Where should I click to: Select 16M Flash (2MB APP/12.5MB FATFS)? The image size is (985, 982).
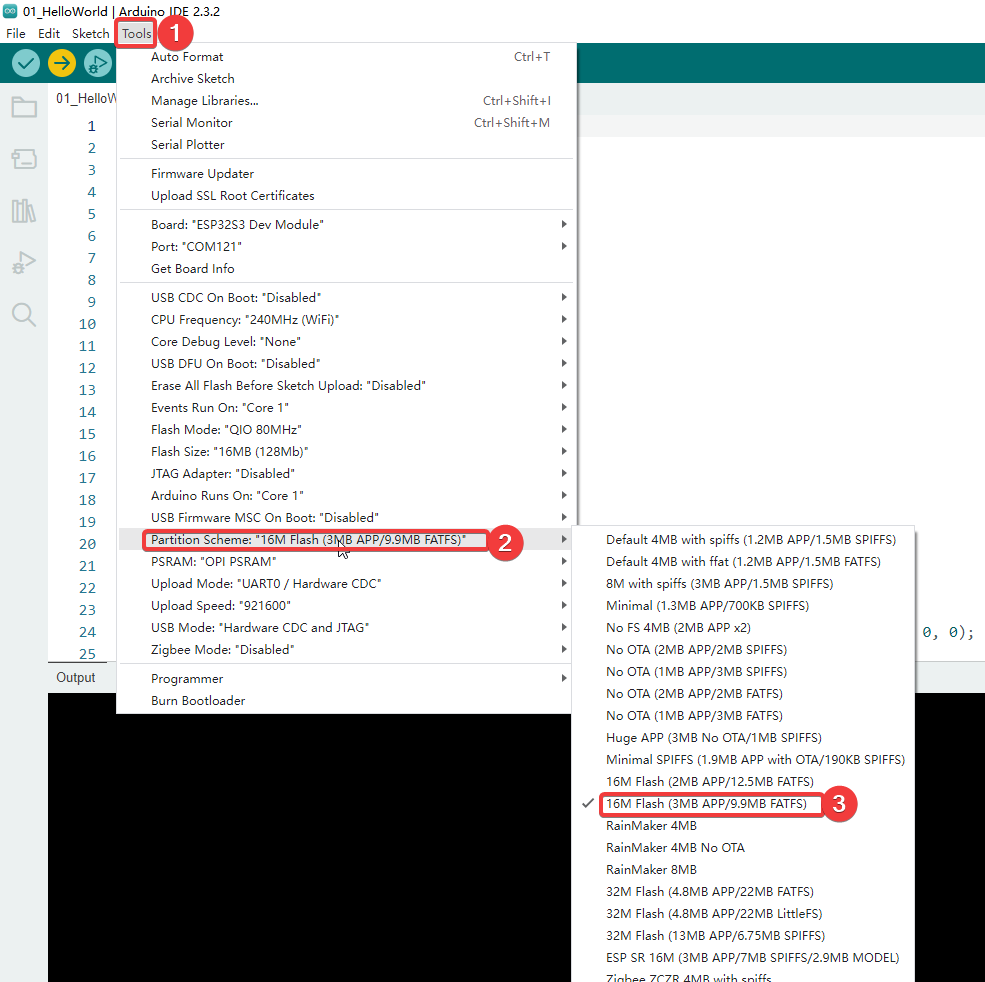[x=743, y=781]
